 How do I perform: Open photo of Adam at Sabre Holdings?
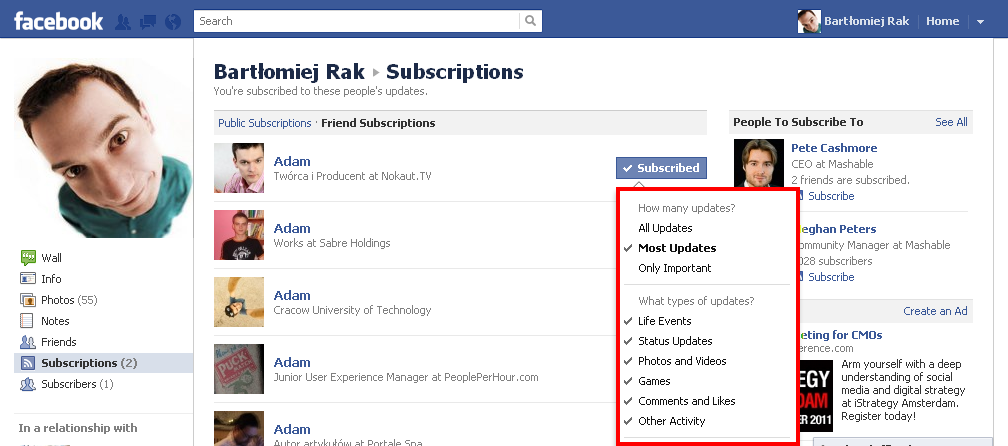point(239,235)
